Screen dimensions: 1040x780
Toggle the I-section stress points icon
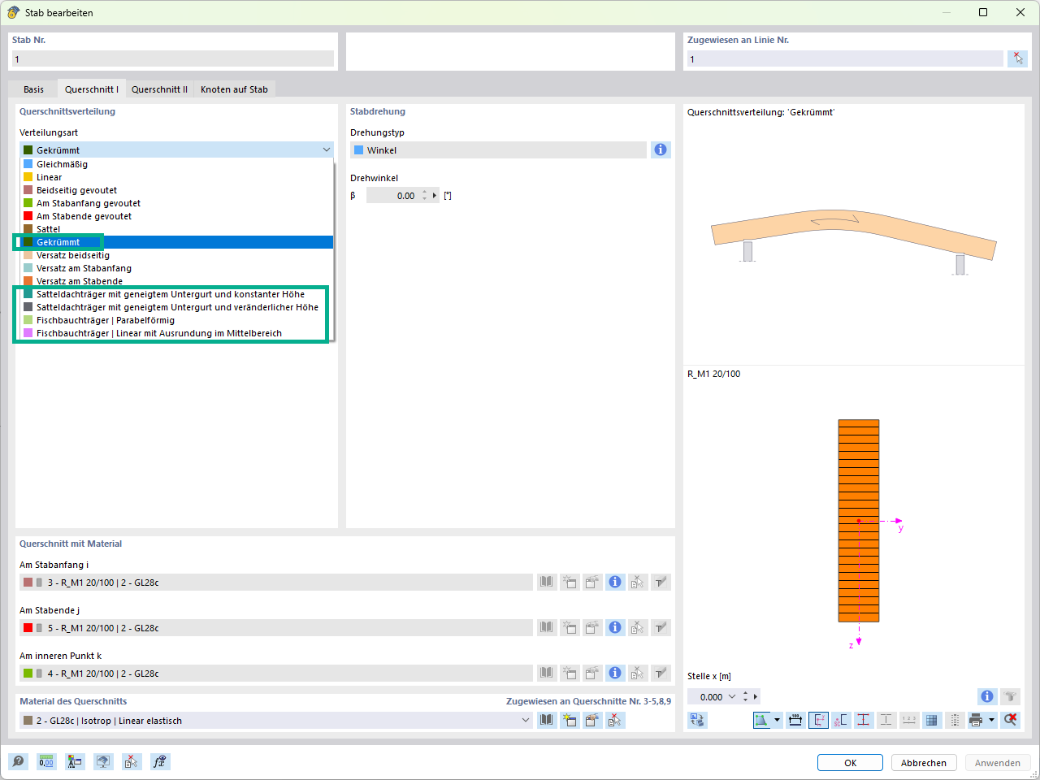point(863,720)
